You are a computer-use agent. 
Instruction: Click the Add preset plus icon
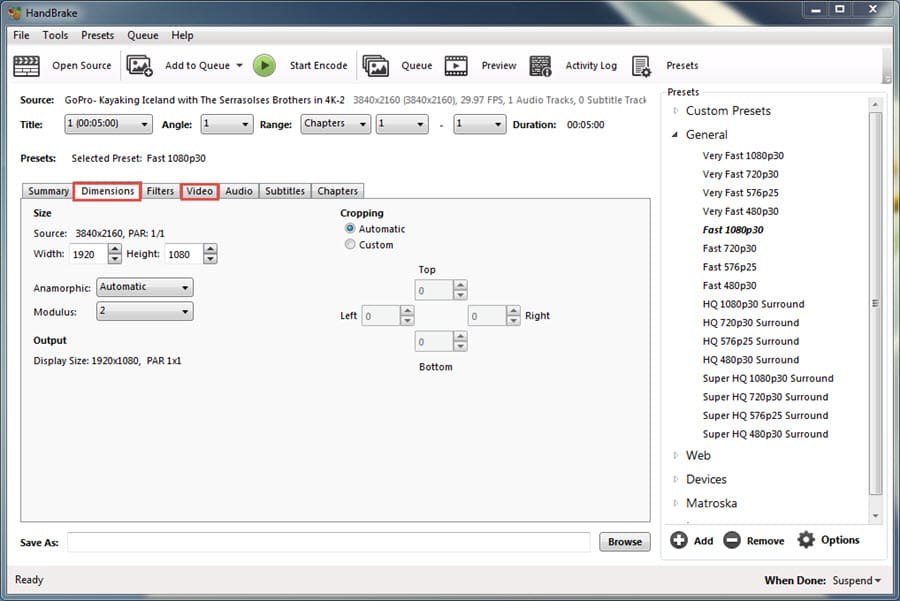pos(679,540)
